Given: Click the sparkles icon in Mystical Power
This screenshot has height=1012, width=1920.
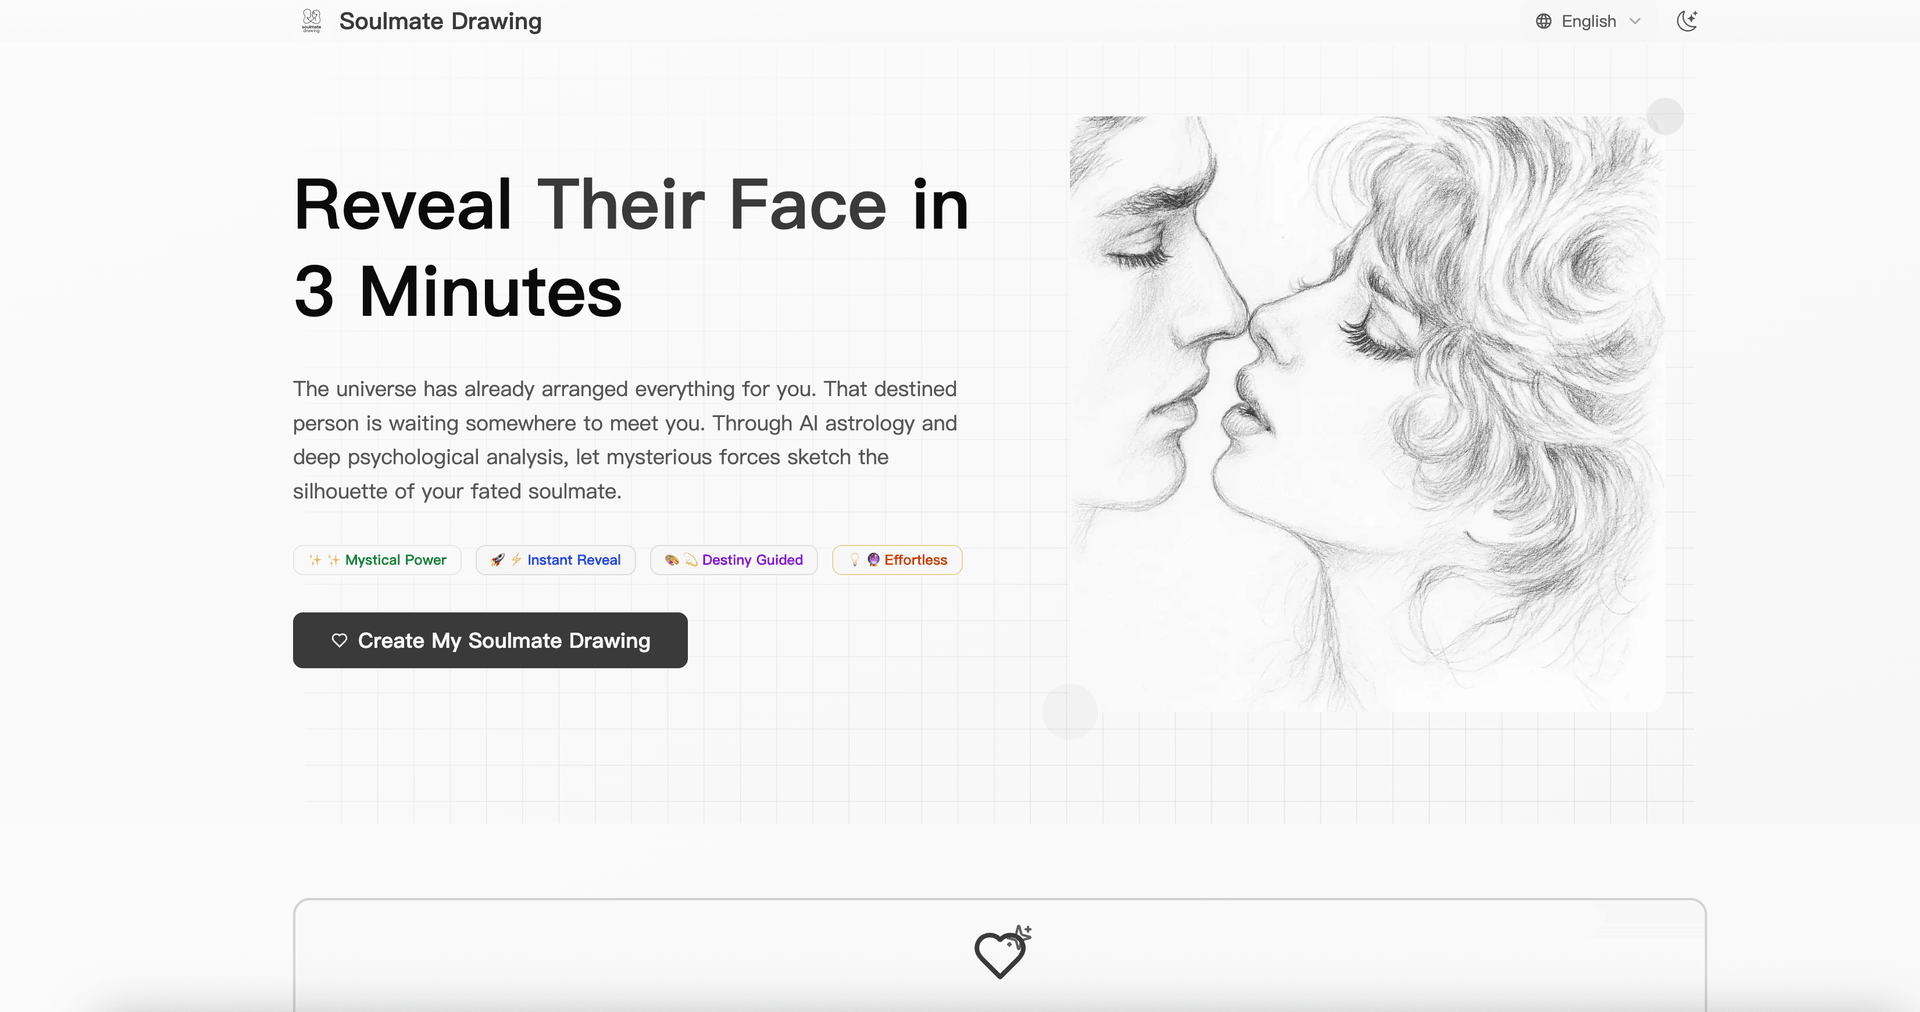Looking at the screenshot, I should point(315,560).
